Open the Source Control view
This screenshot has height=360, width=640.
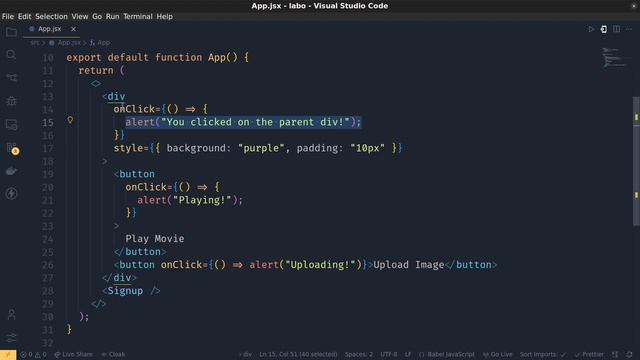coord(11,78)
